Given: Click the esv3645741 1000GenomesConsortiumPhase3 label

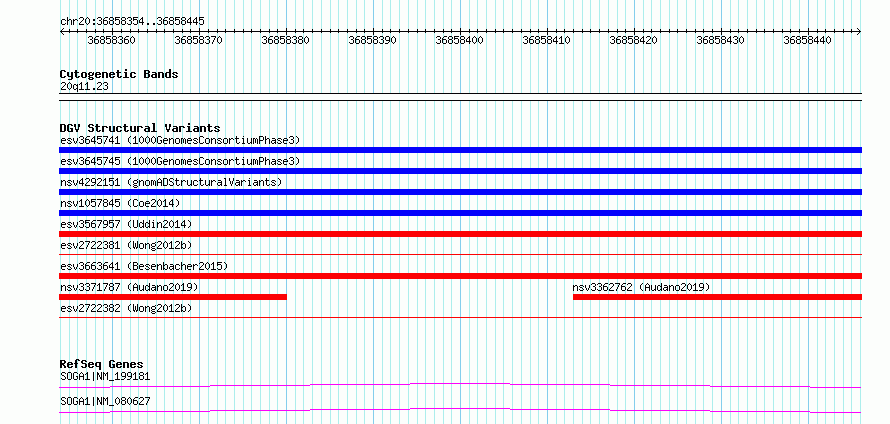Looking at the screenshot, I should (x=180, y=140).
